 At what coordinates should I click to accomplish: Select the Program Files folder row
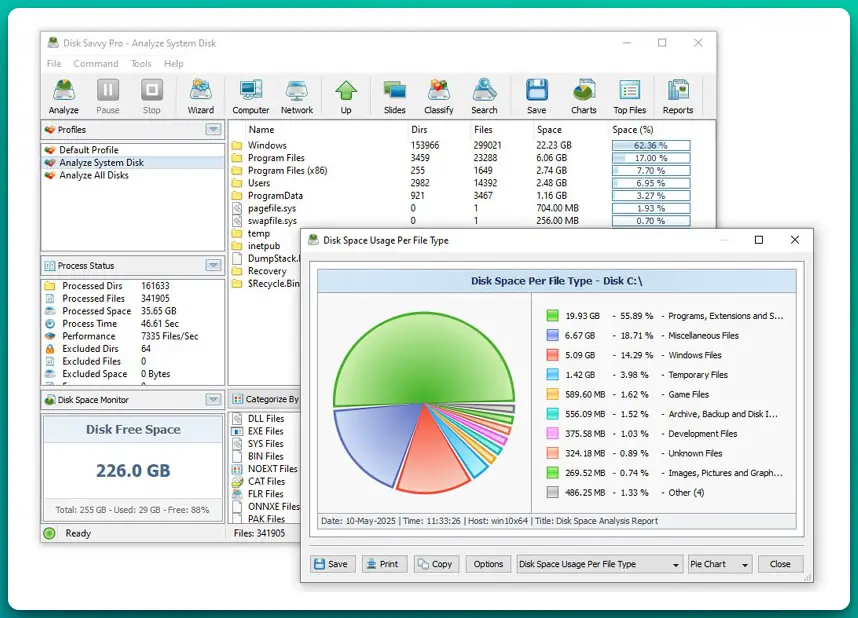276,158
